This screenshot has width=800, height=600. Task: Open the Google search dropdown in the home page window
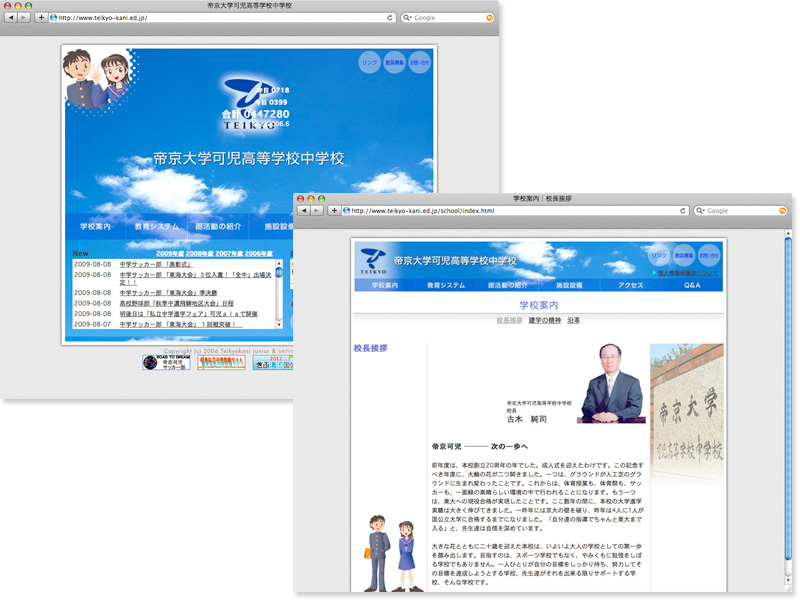coord(407,18)
